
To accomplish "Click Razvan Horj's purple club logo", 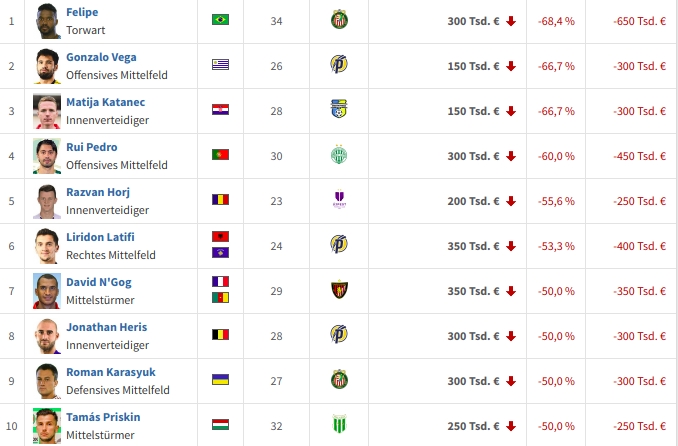I will pos(339,200).
